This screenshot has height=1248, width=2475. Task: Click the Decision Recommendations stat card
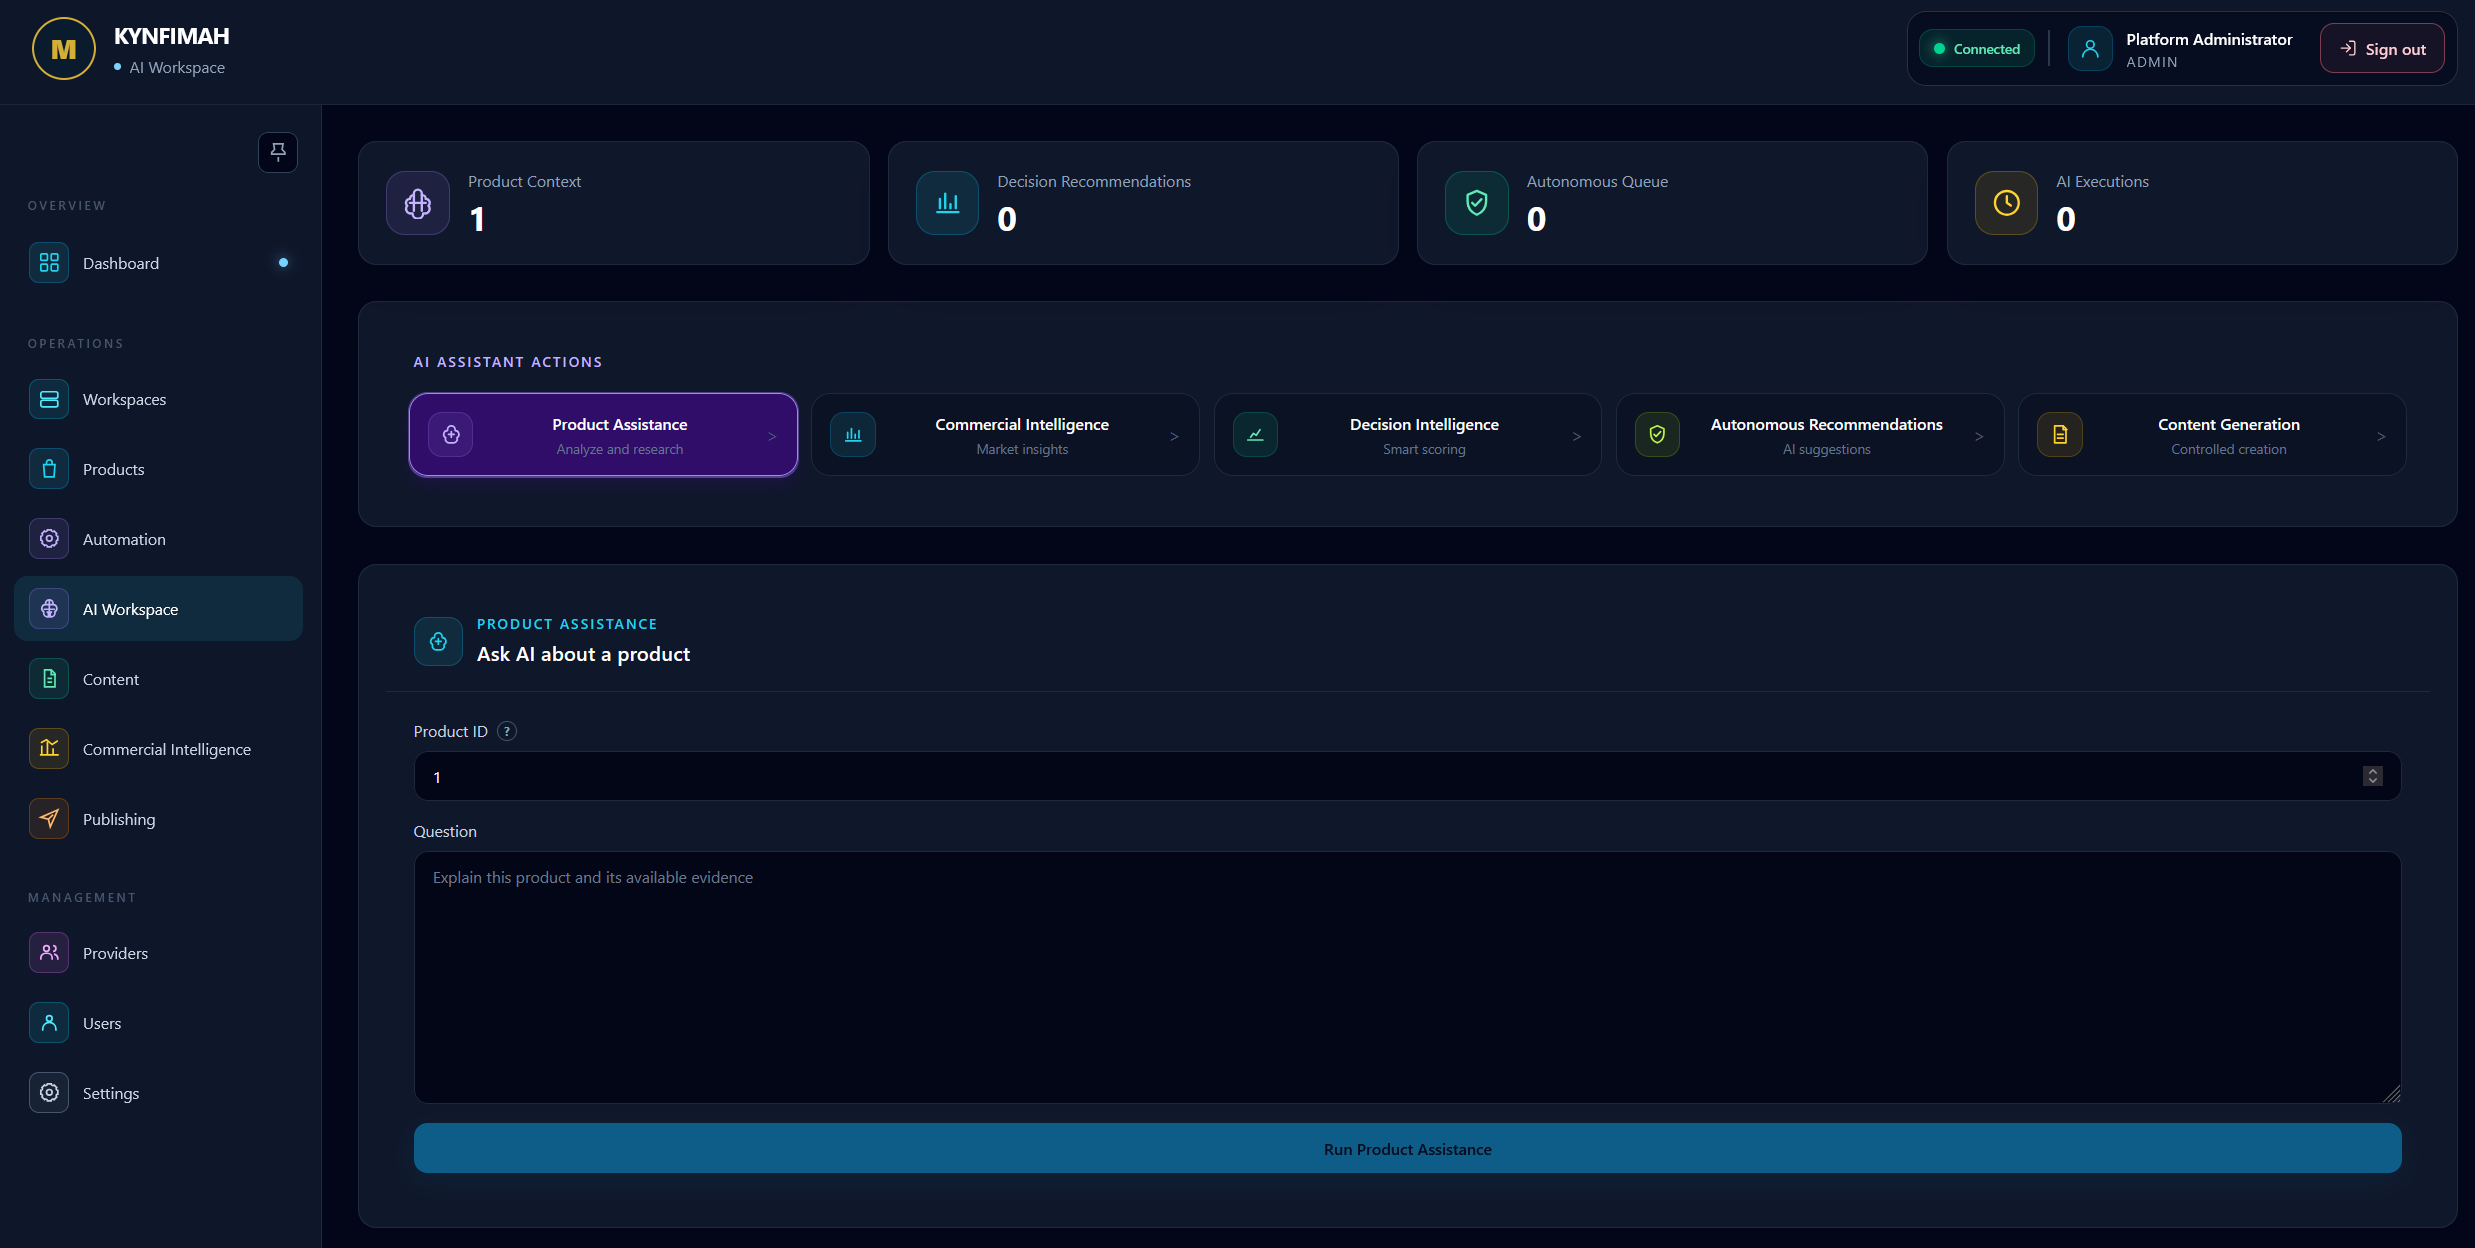1143,203
